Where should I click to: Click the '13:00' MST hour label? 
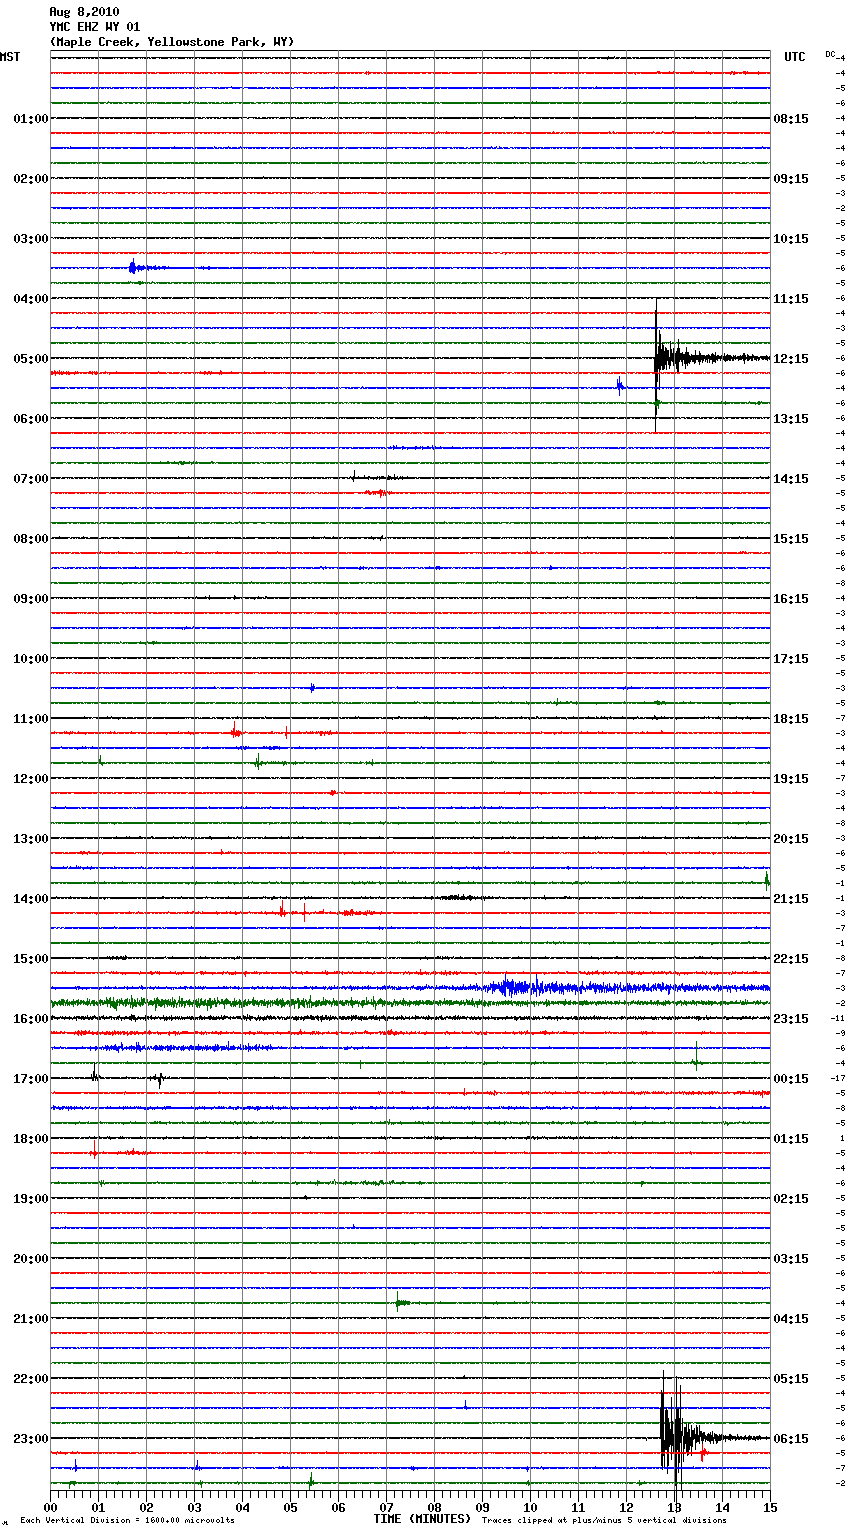[x=31, y=839]
